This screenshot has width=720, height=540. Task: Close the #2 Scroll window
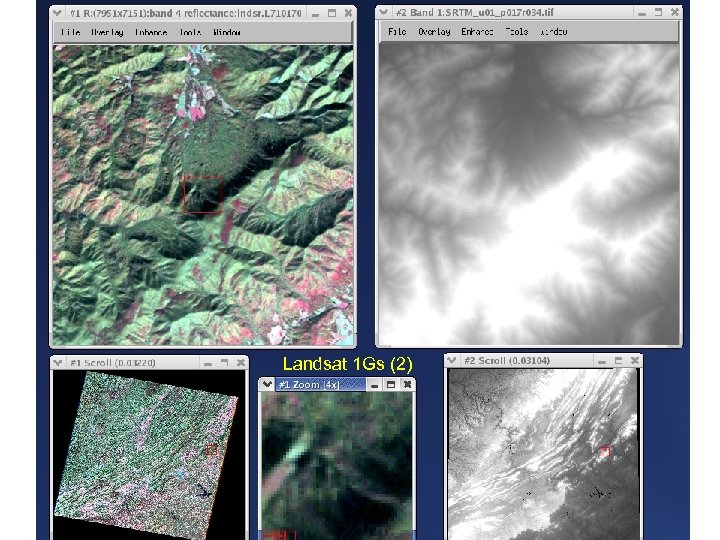[x=635, y=360]
